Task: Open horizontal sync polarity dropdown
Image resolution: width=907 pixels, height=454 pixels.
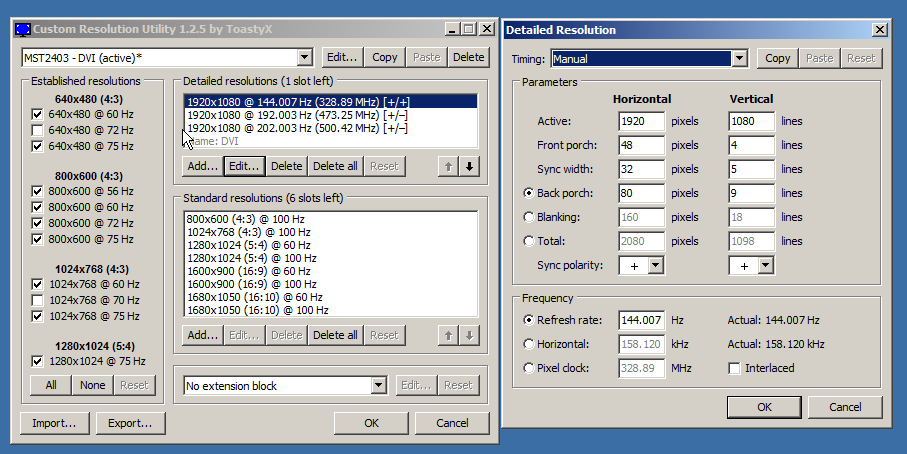Action: pyautogui.click(x=655, y=265)
